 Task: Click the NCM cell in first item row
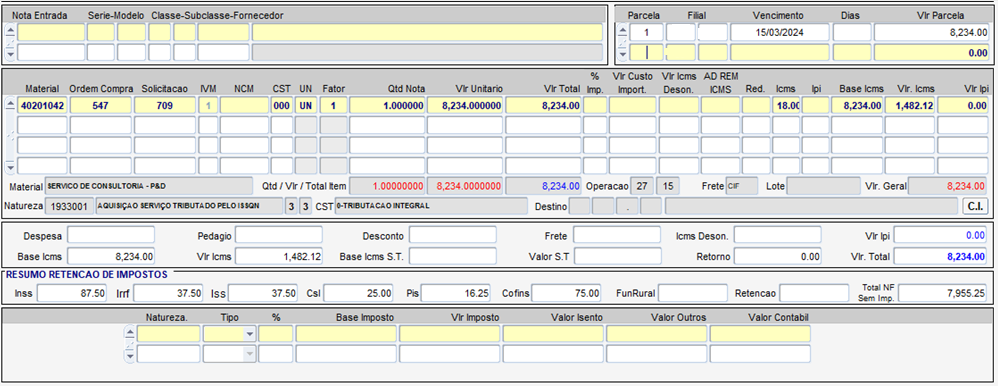tap(244, 106)
